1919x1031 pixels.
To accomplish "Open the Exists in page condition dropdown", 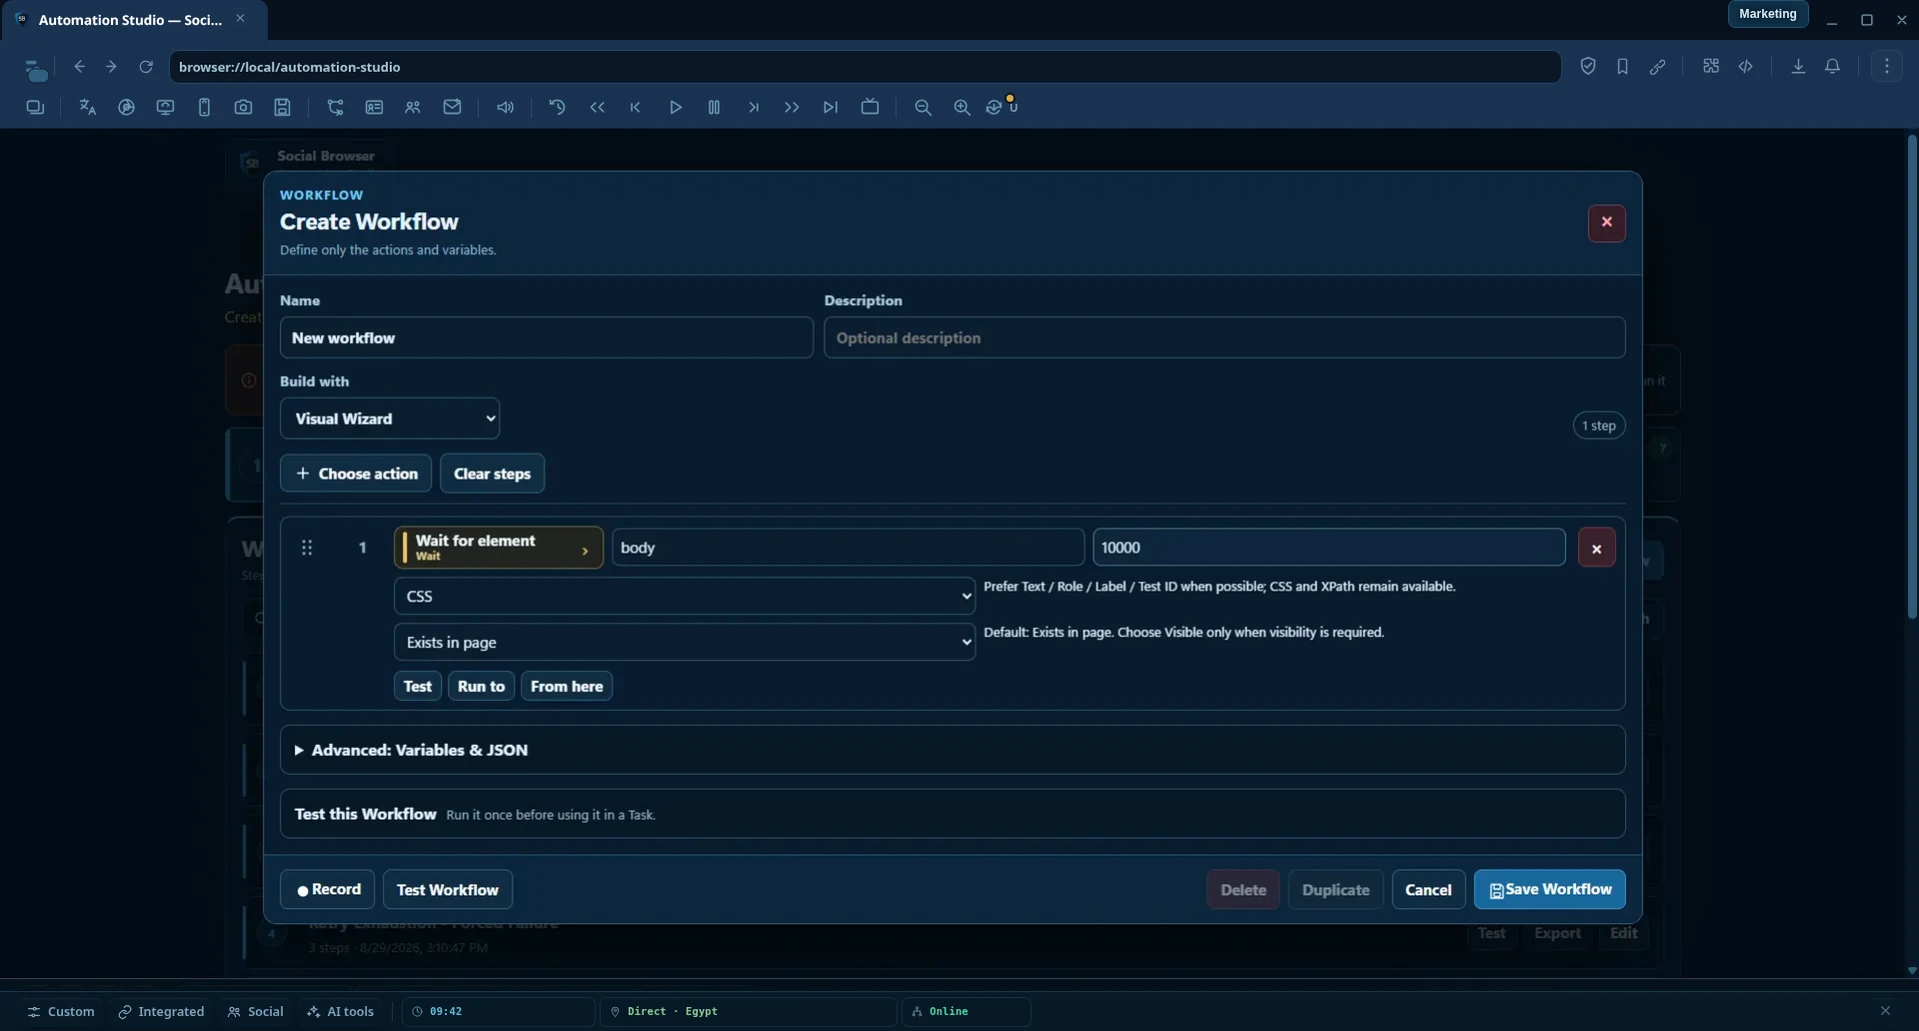I will click(x=684, y=642).
